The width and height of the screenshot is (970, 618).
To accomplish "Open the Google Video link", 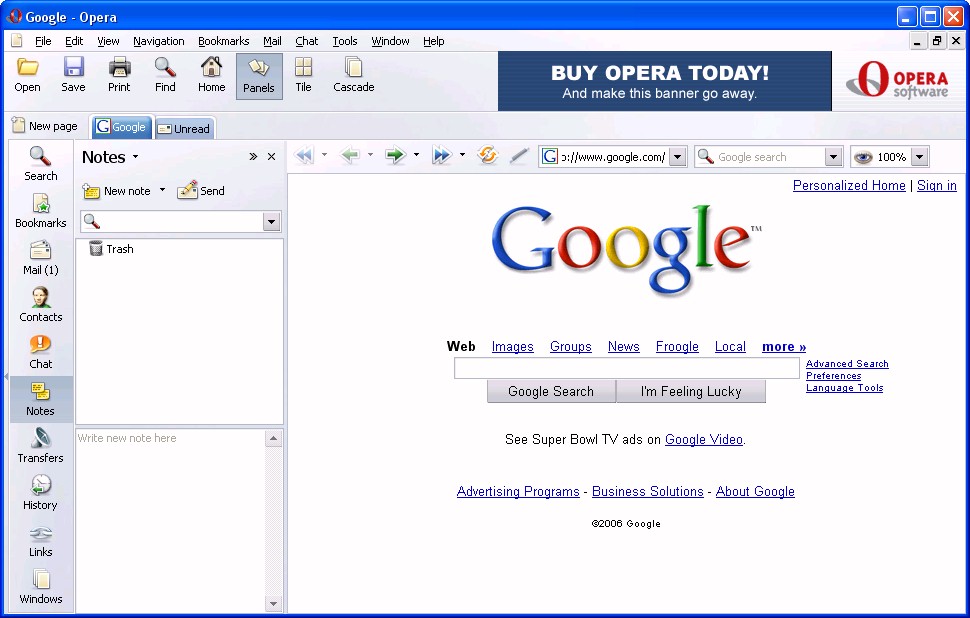I will coord(703,440).
